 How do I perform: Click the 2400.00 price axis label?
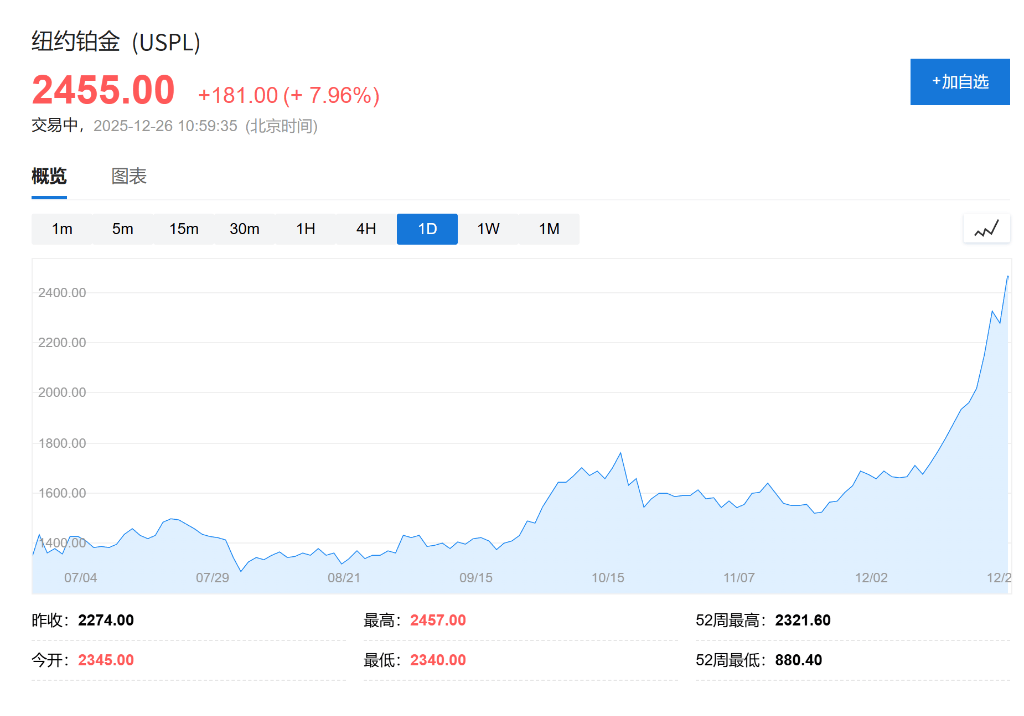(x=62, y=293)
